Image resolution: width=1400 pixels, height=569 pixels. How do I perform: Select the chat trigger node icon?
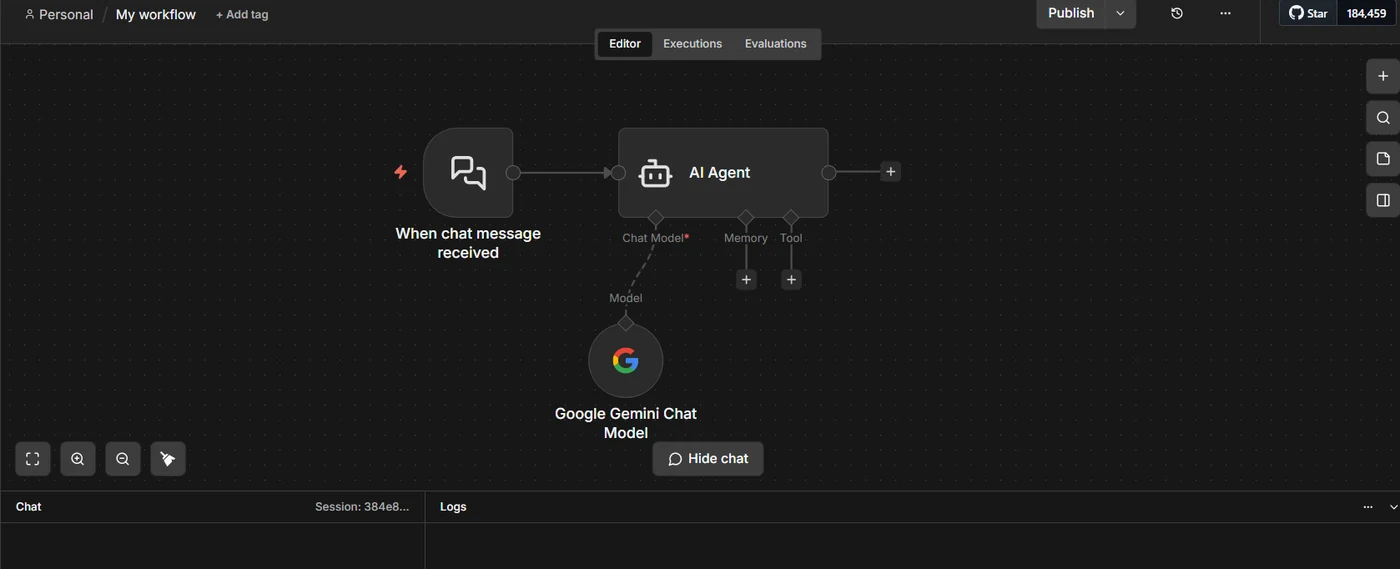pyautogui.click(x=468, y=172)
